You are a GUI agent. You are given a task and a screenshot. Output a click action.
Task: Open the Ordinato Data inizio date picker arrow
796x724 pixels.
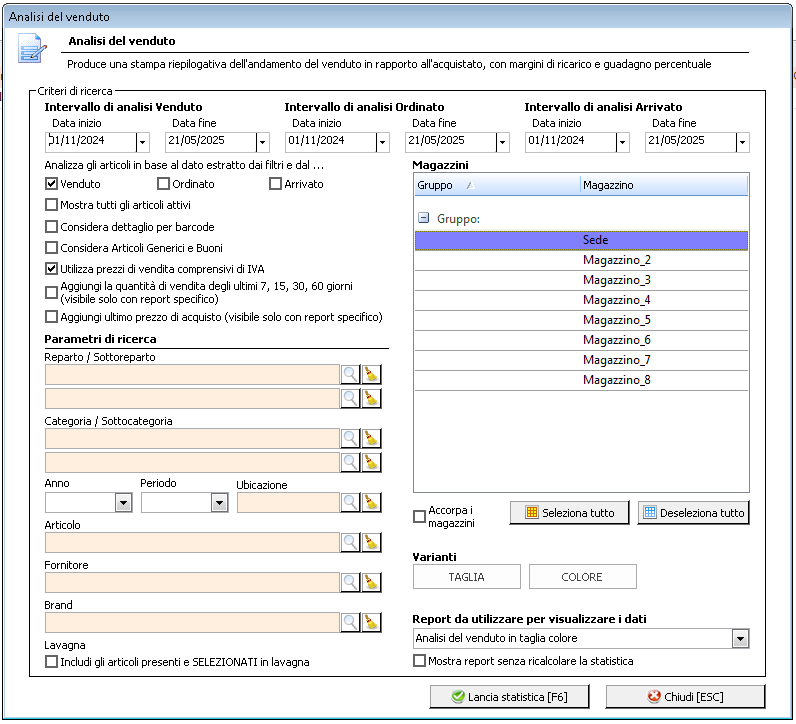383,143
